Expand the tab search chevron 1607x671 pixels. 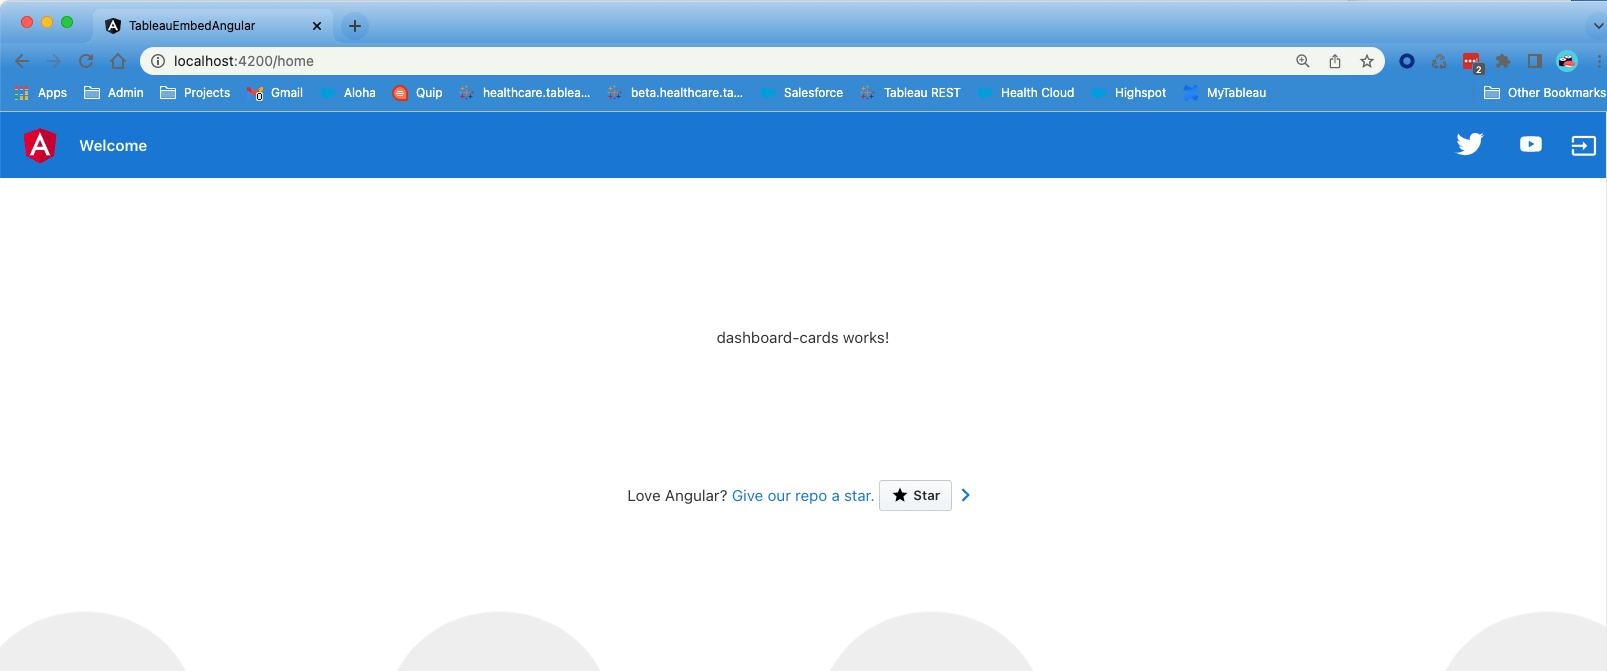click(x=1598, y=25)
